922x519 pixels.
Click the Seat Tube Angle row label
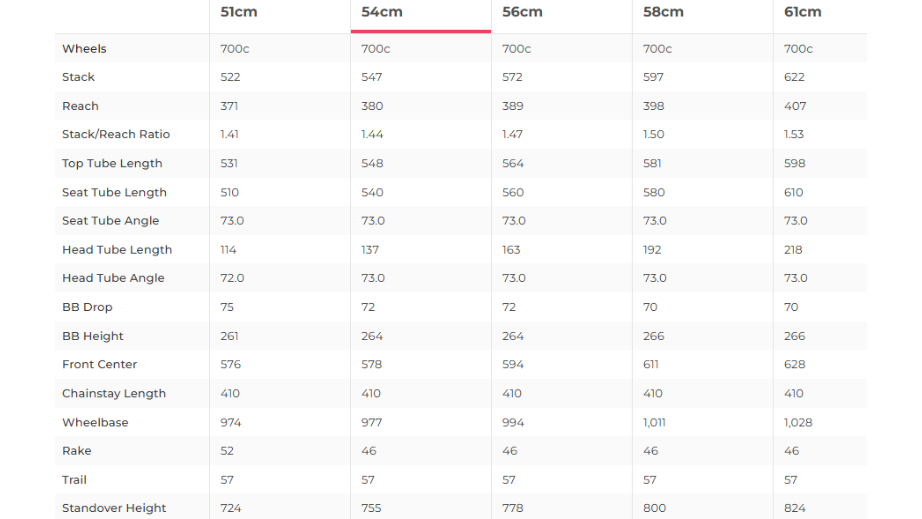click(110, 221)
